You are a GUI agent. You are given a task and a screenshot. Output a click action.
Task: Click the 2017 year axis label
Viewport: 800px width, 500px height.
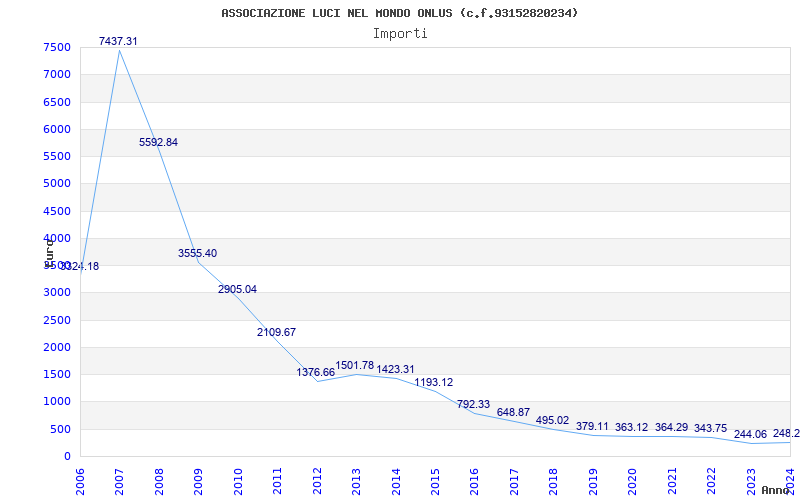(x=514, y=481)
